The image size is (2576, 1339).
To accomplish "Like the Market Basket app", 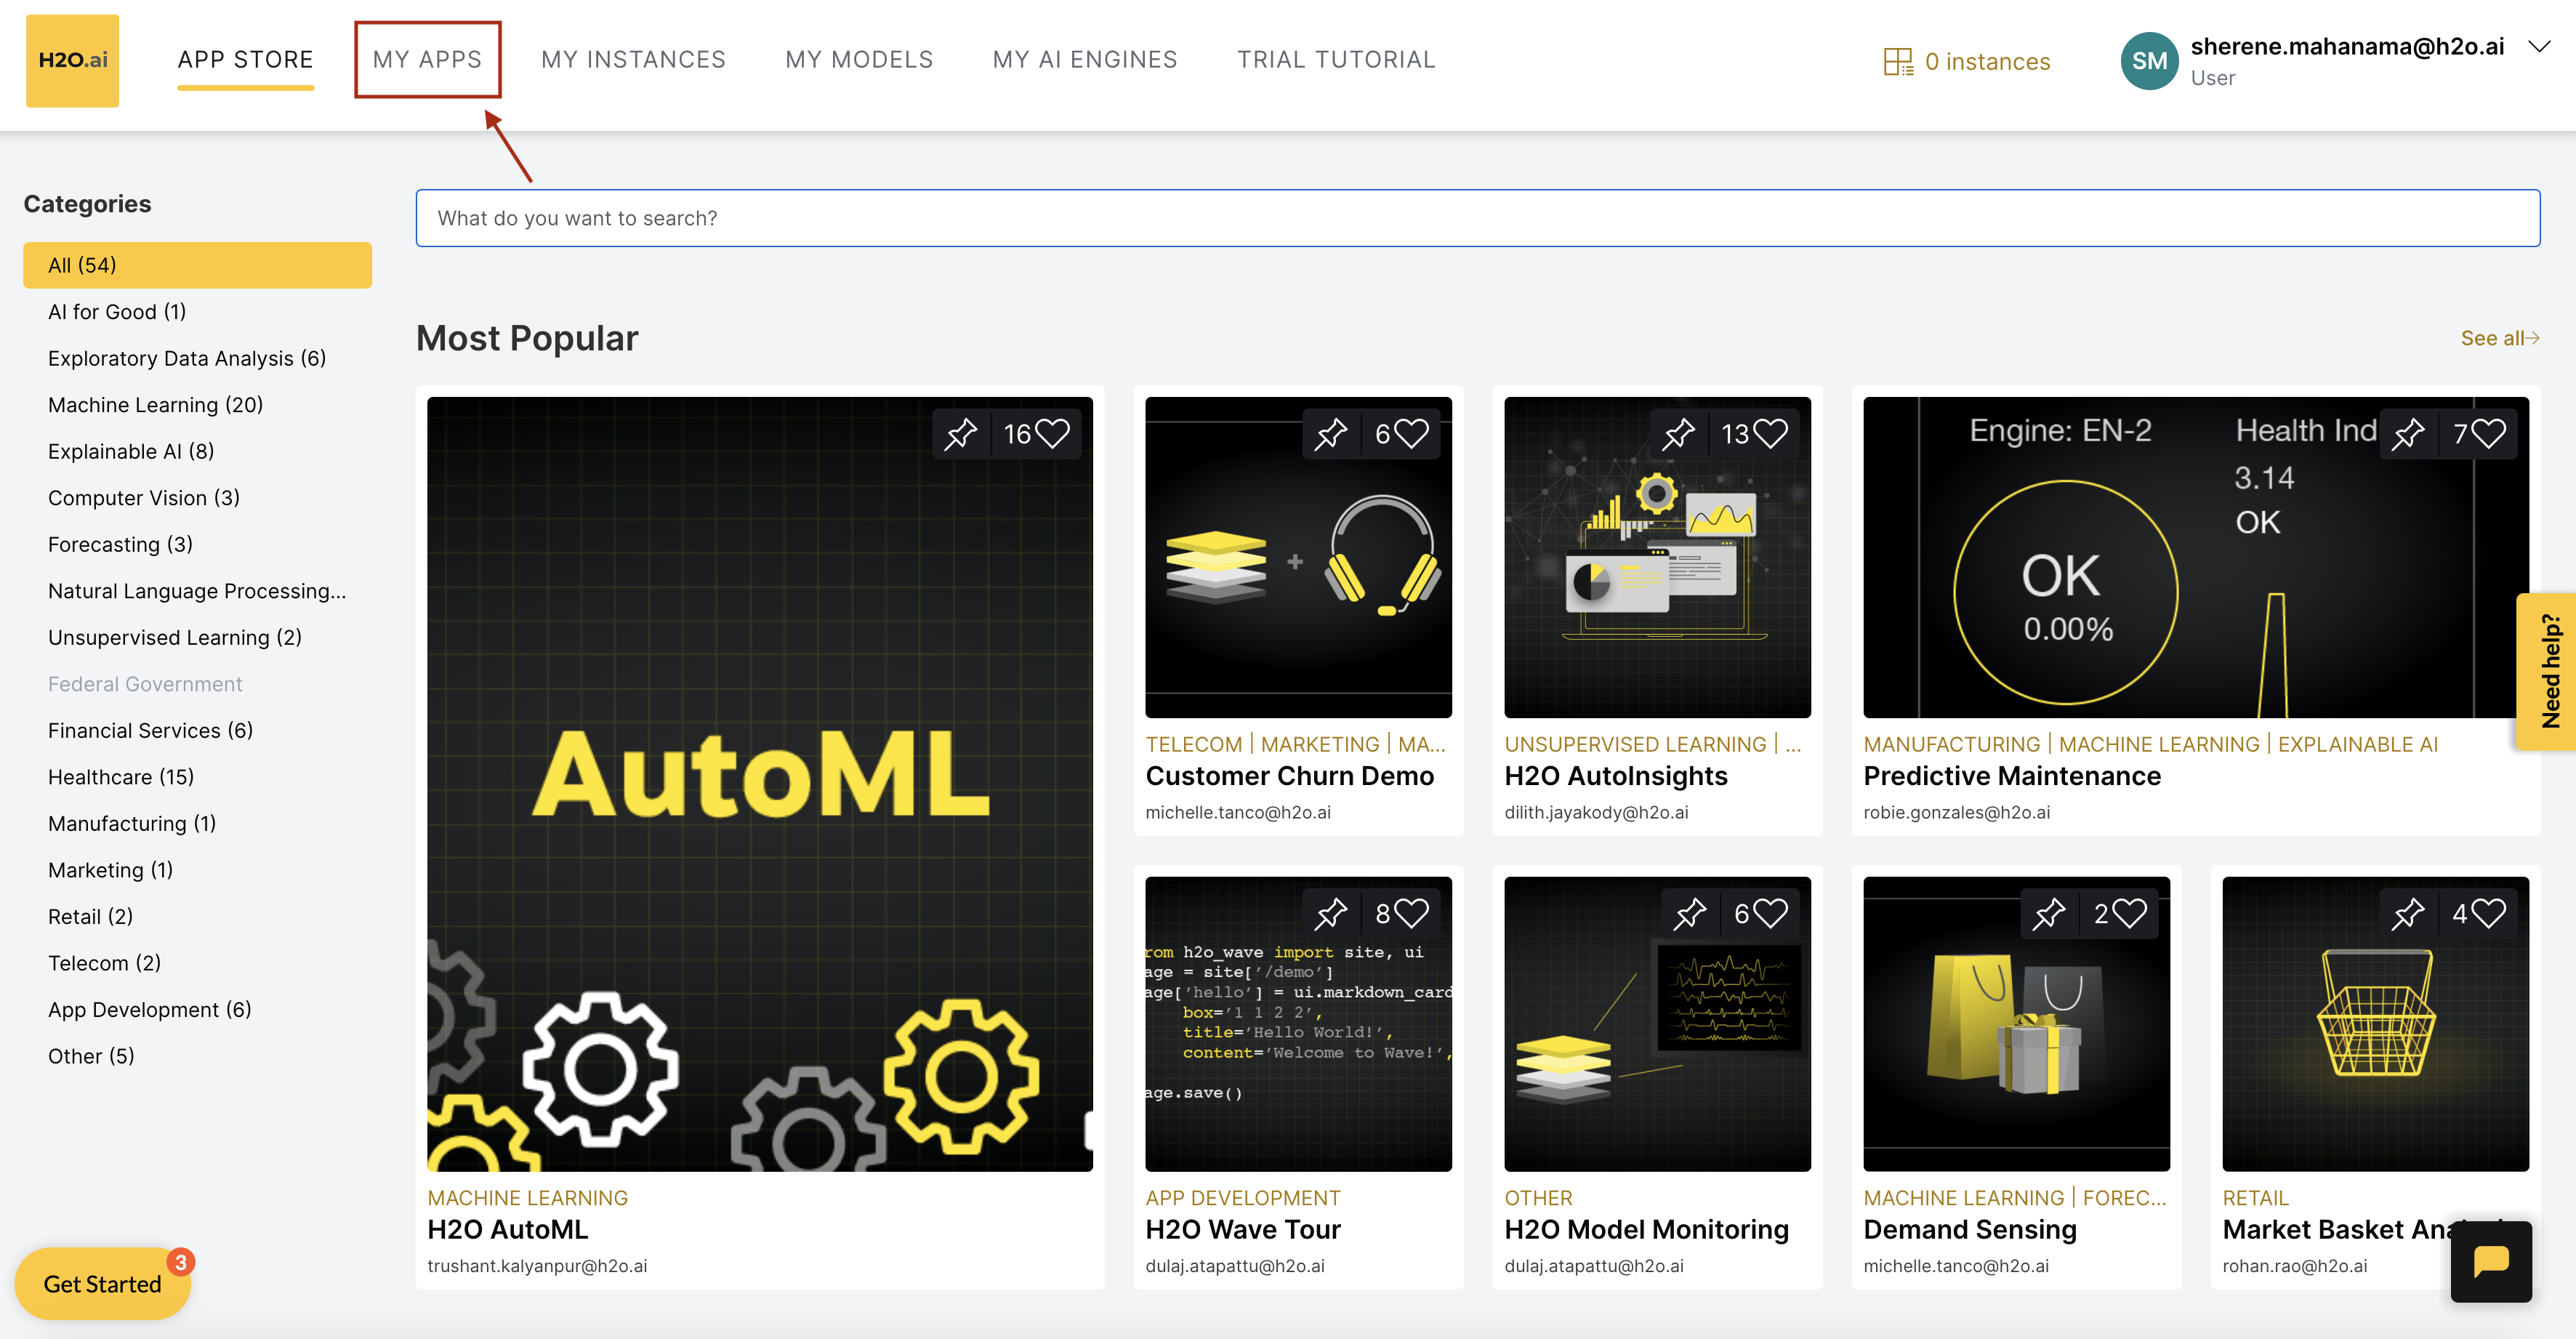I will [x=2488, y=913].
